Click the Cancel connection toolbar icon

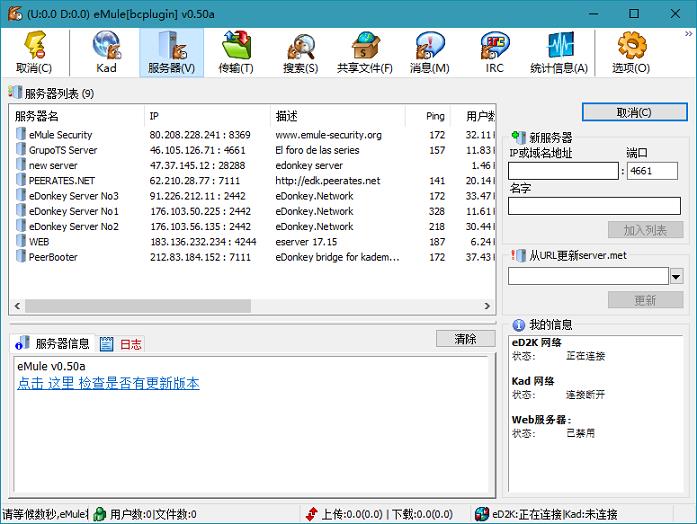point(34,52)
